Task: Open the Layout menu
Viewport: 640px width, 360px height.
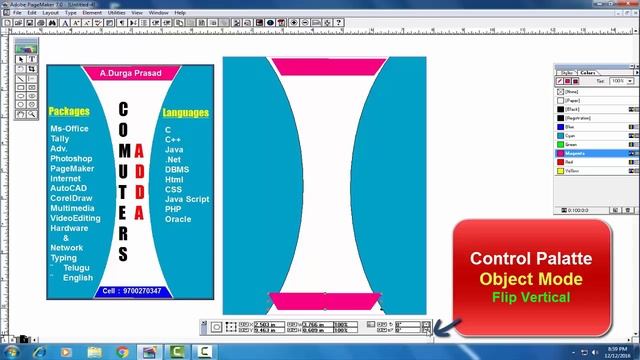Action: [51, 13]
